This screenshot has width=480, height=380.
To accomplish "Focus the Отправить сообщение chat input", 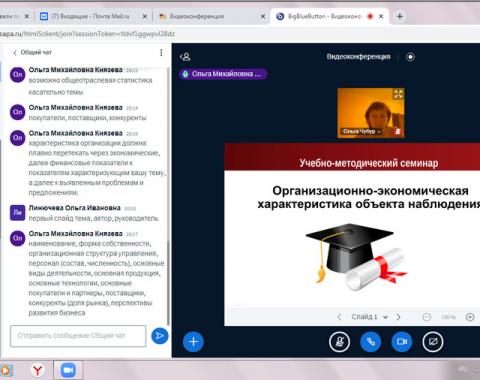I will pyautogui.click(x=78, y=336).
